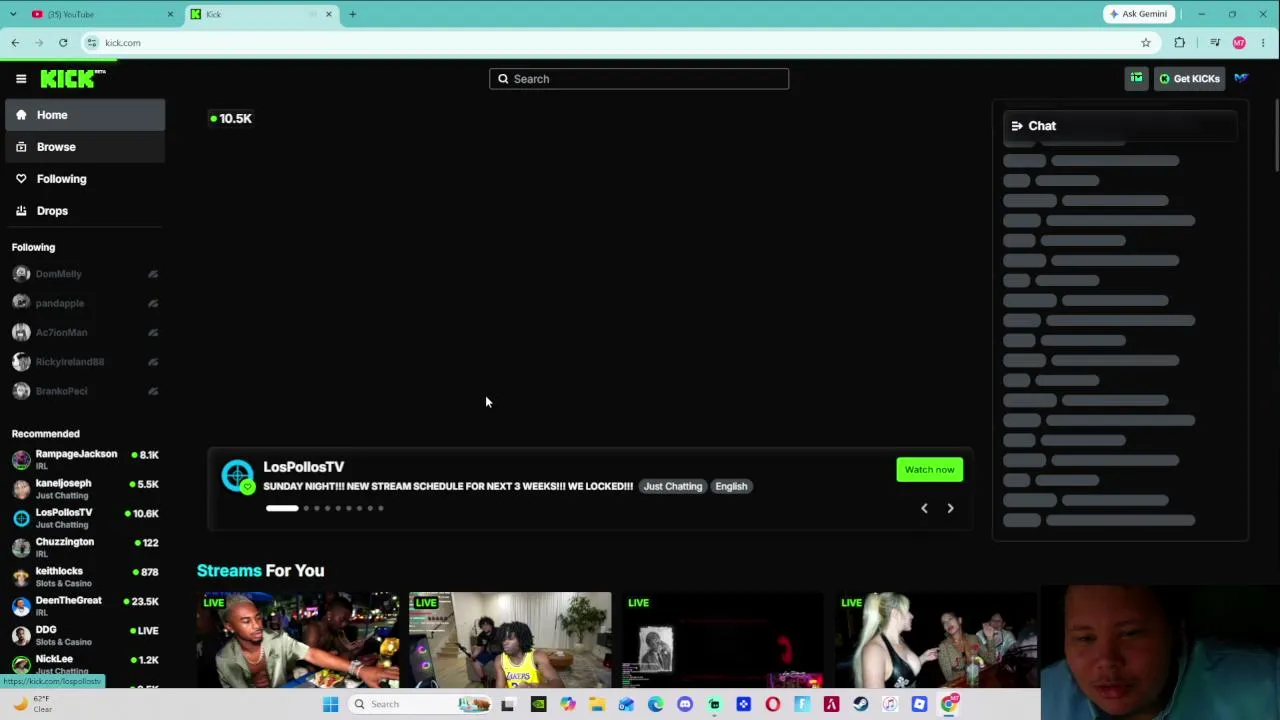
Task: Click the Just Chatting category tag
Action: click(673, 486)
